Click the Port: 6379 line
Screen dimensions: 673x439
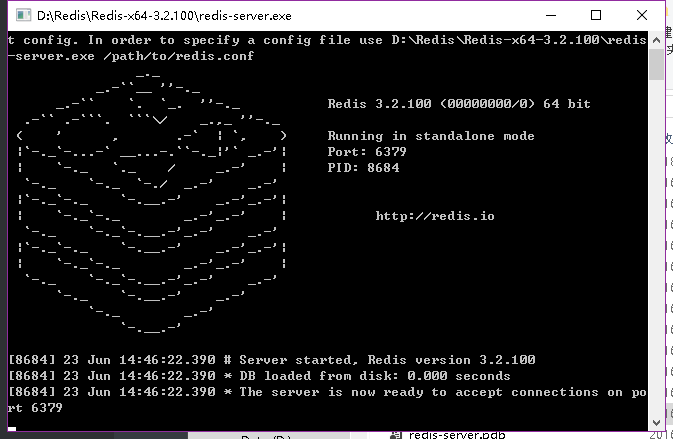pyautogui.click(x=367, y=152)
